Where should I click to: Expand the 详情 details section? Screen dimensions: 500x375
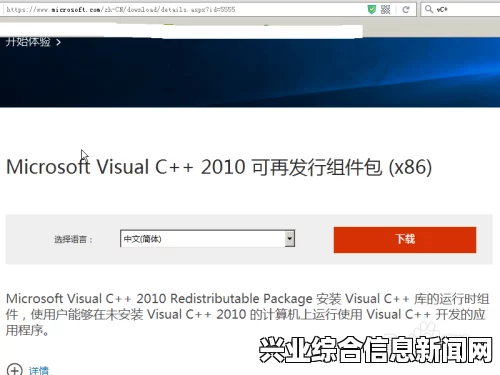coord(39,370)
